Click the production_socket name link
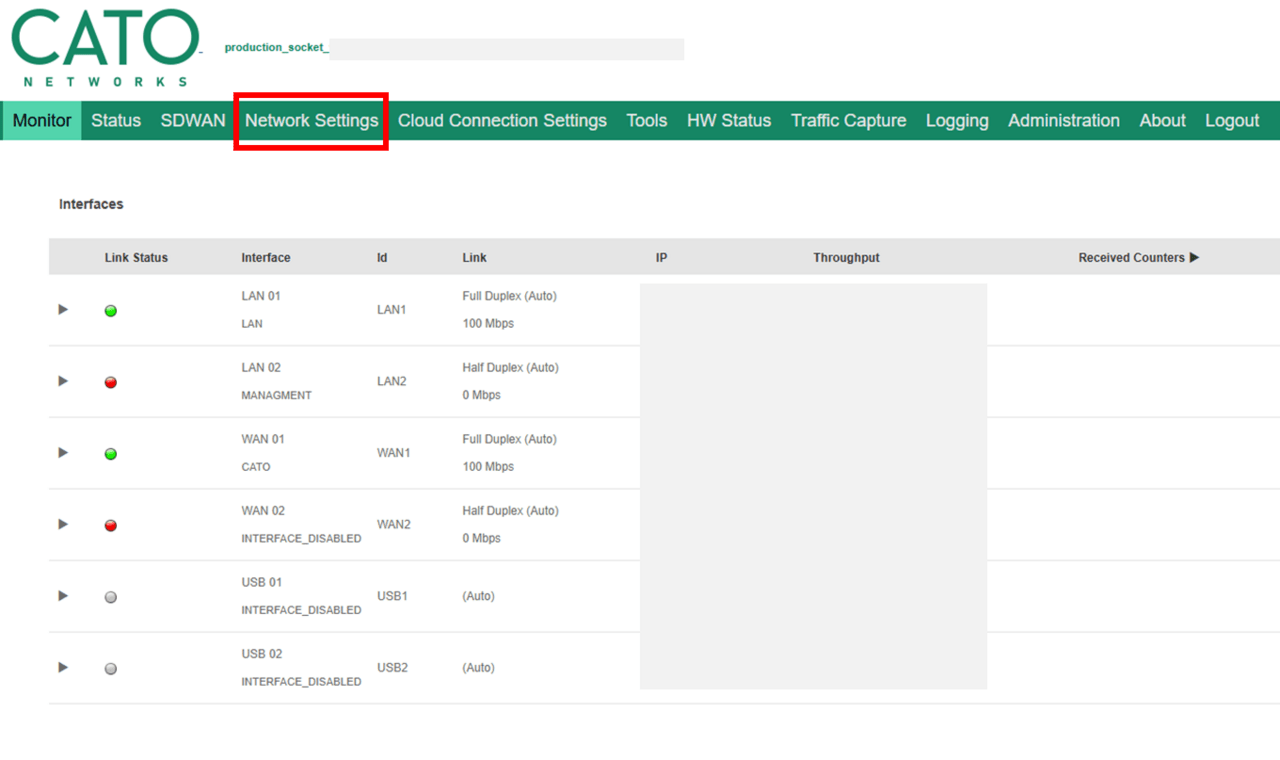1280x760 pixels. (275, 48)
